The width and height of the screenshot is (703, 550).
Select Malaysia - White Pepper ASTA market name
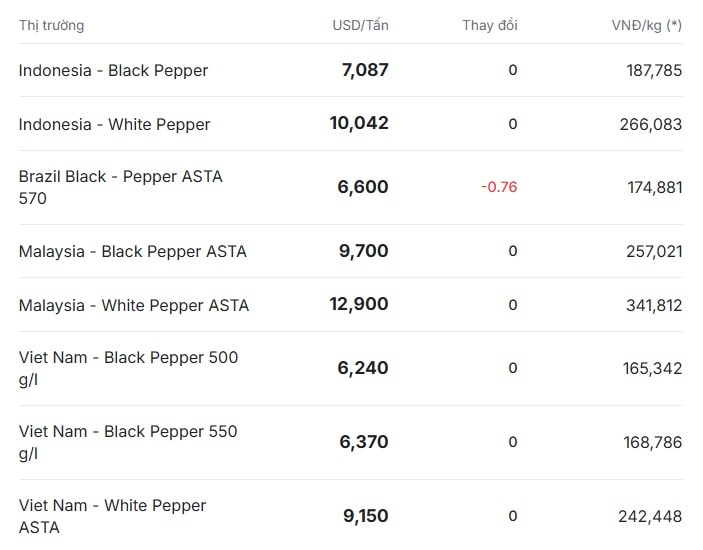coord(134,305)
